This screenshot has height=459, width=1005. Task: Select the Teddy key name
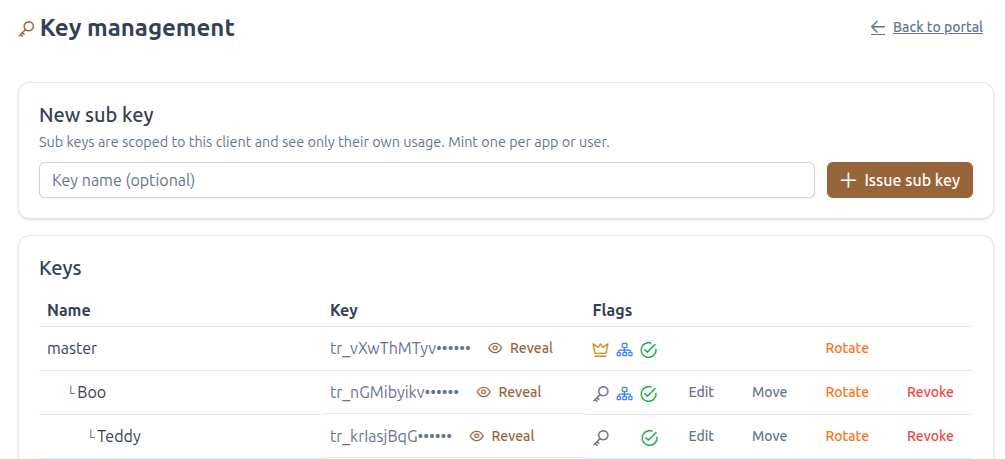(x=119, y=436)
